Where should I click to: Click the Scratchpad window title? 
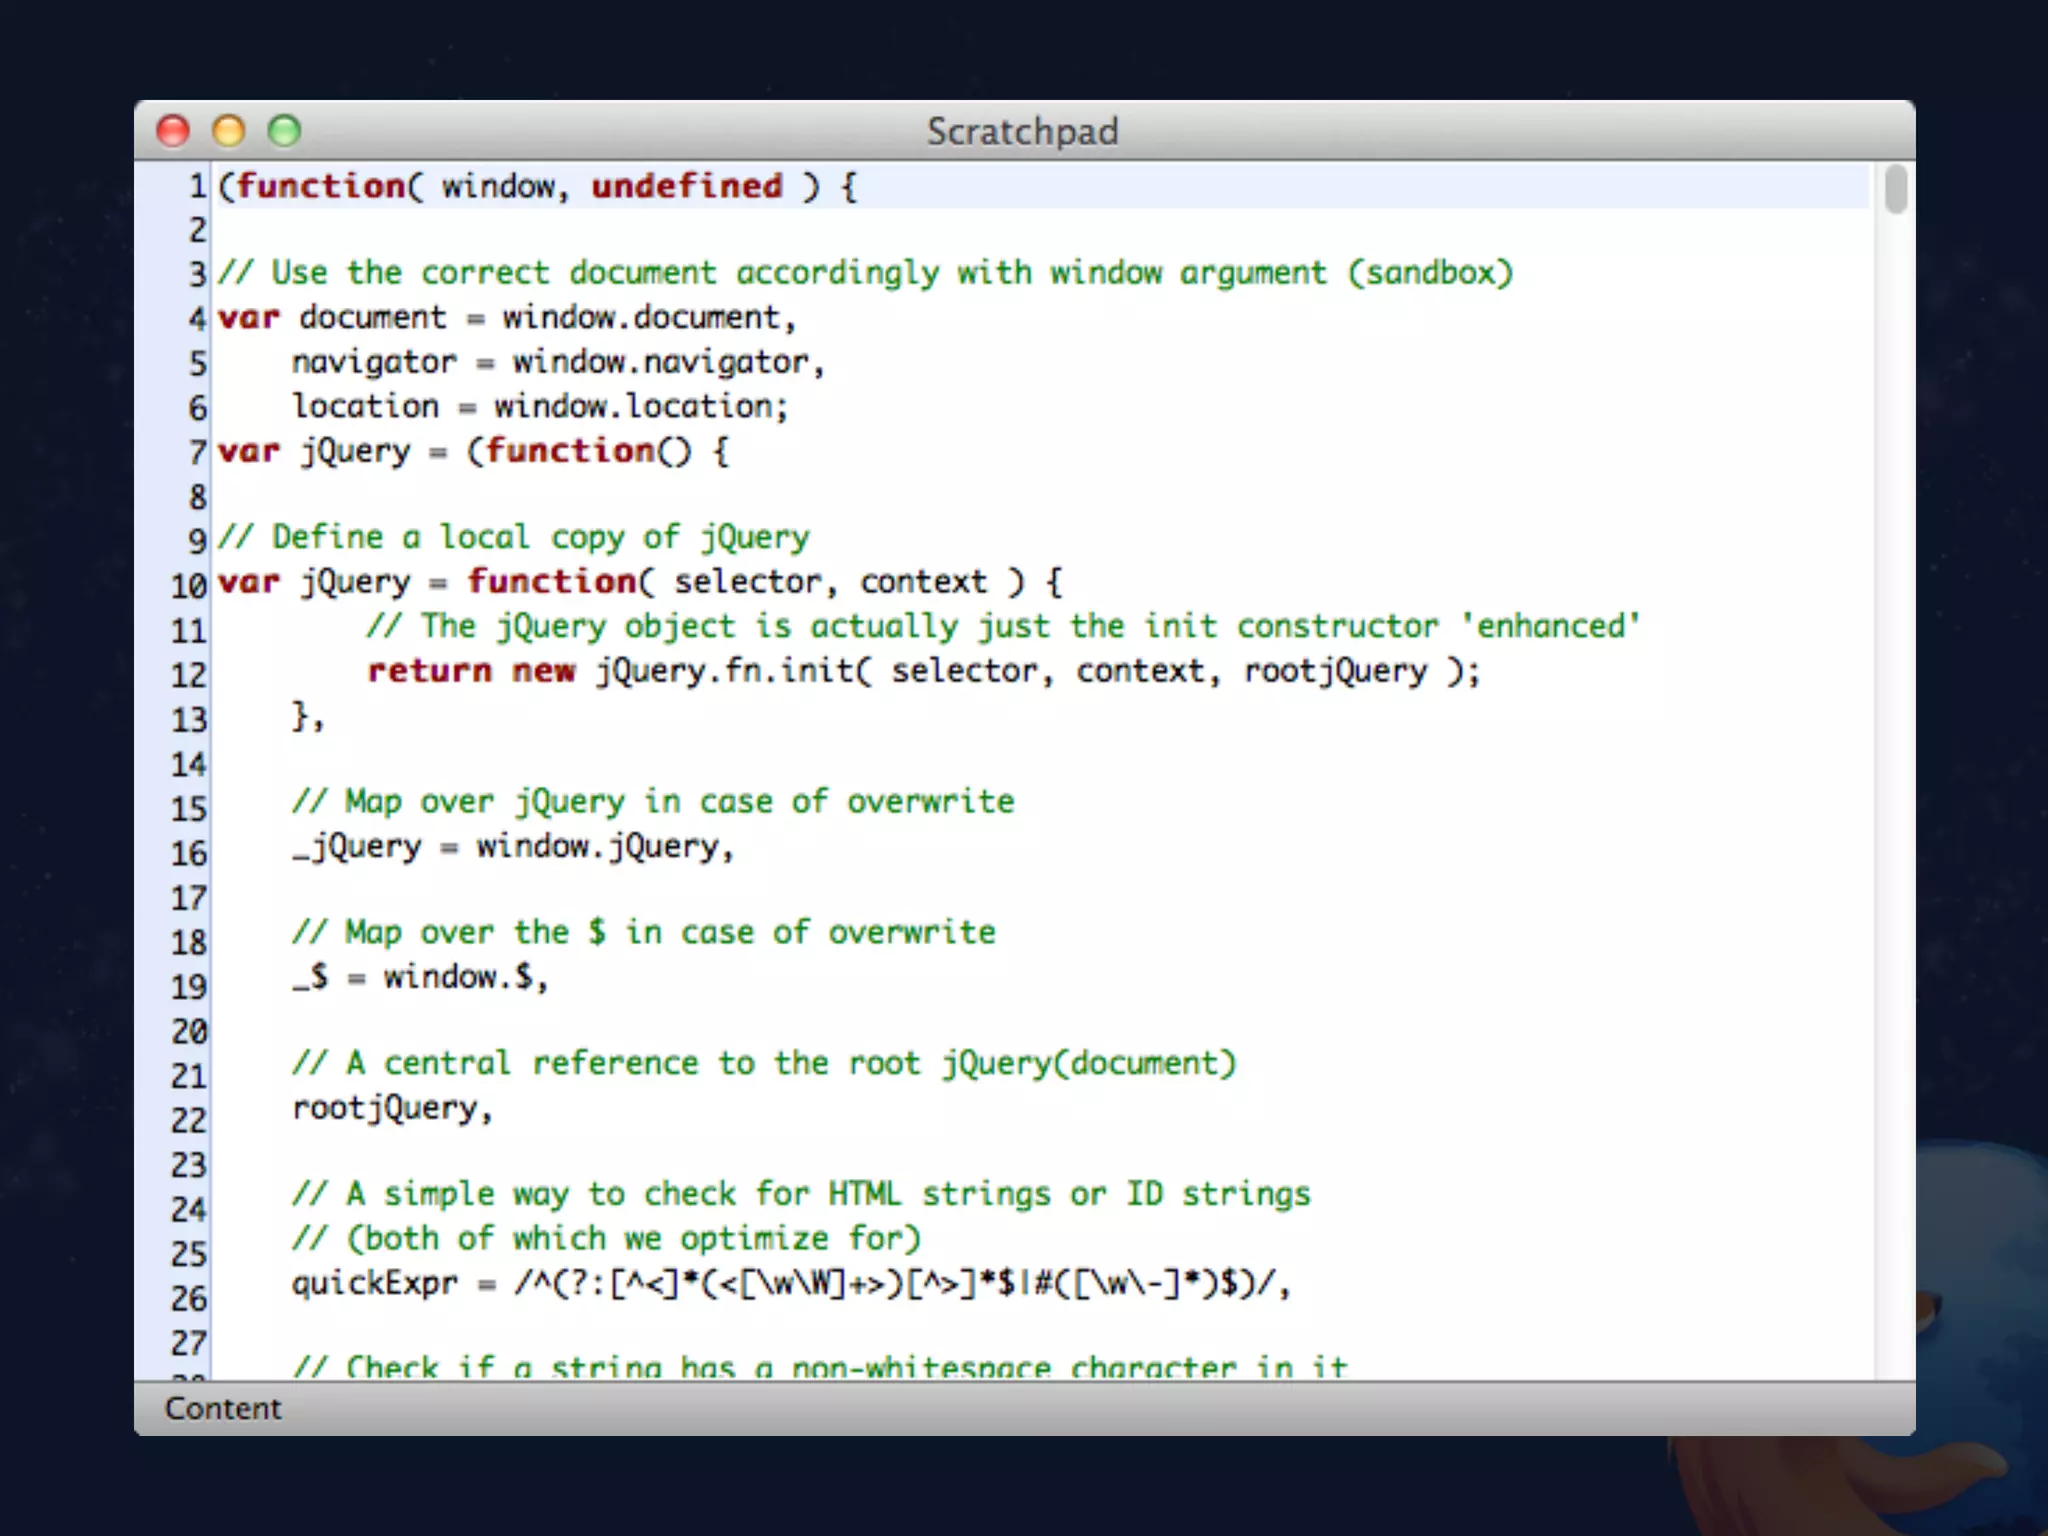tap(1022, 132)
